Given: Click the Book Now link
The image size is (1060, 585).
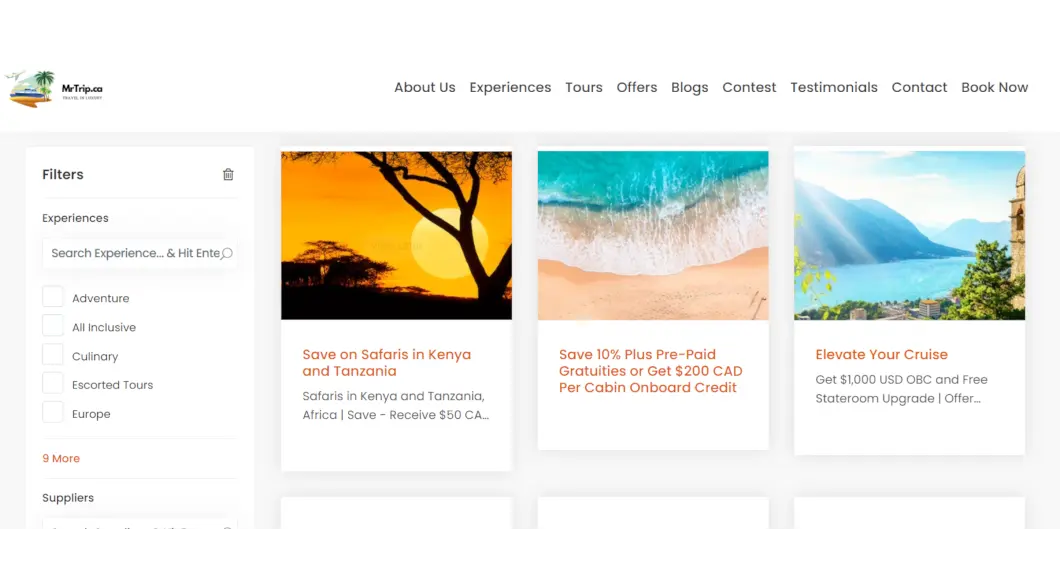Looking at the screenshot, I should (x=994, y=87).
